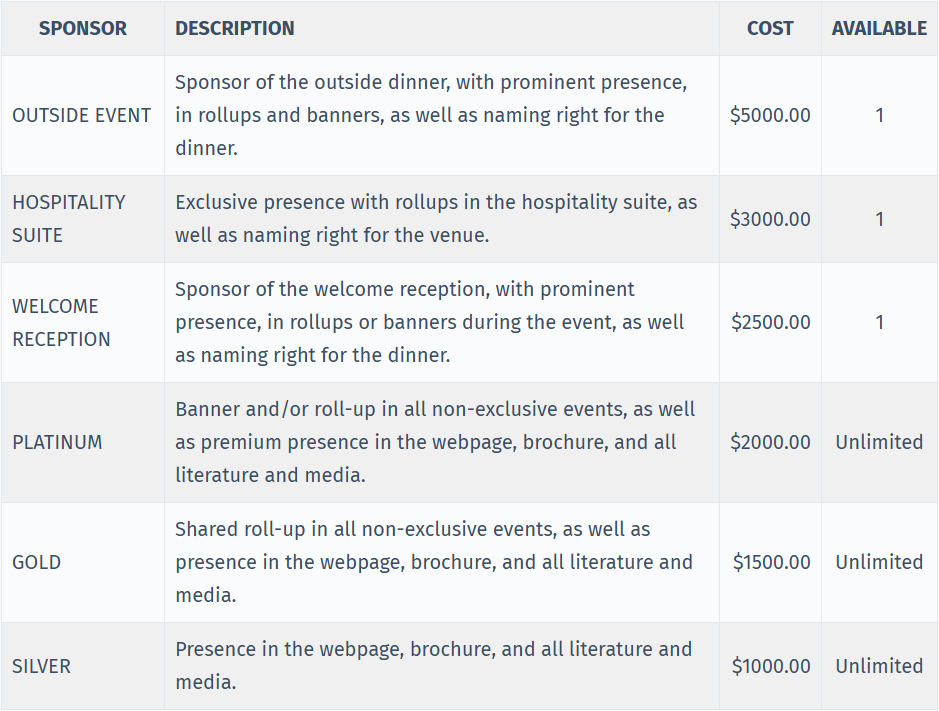Click the $3000.00 cost cell
The image size is (939, 711).
click(x=770, y=219)
